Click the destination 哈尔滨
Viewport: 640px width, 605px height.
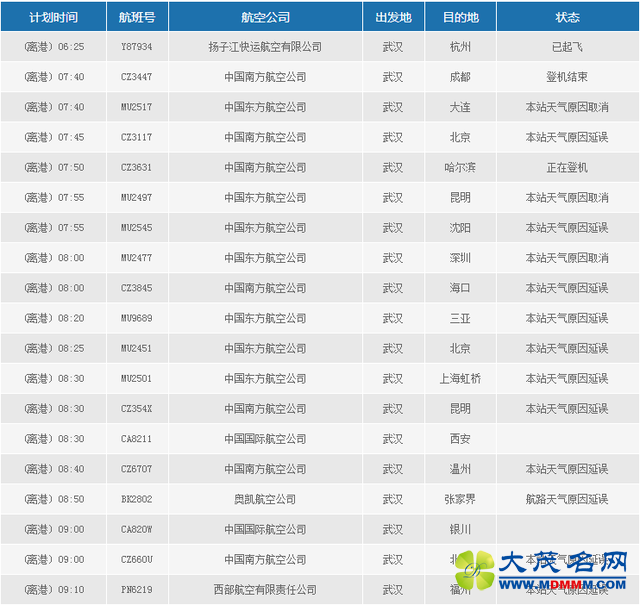(460, 168)
